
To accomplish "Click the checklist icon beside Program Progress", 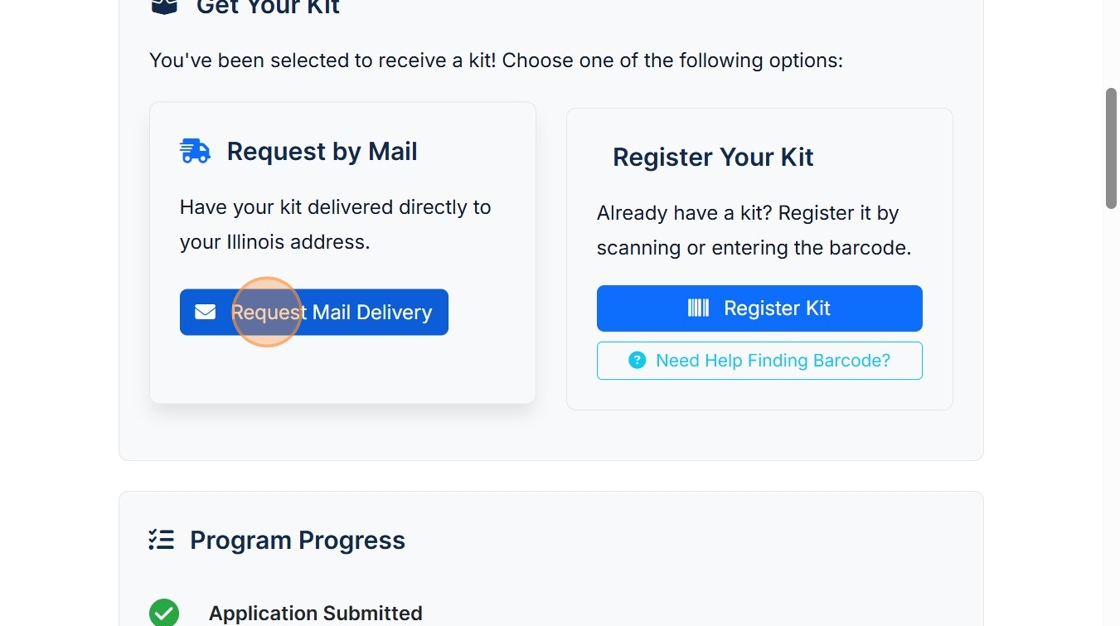I will tap(161, 540).
